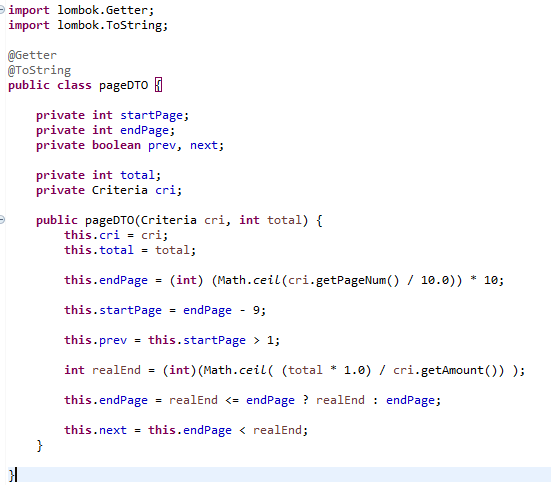Click 'this.prev = this.startPage > 1;' line
The image size is (551, 485).
172,340
